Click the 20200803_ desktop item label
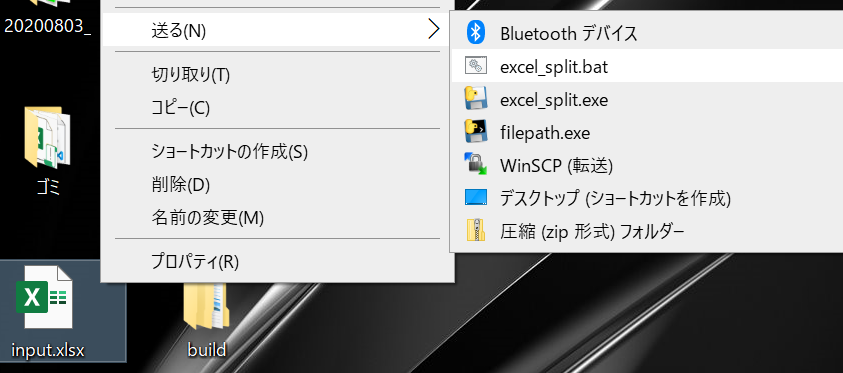This screenshot has width=843, height=373. coord(46,25)
